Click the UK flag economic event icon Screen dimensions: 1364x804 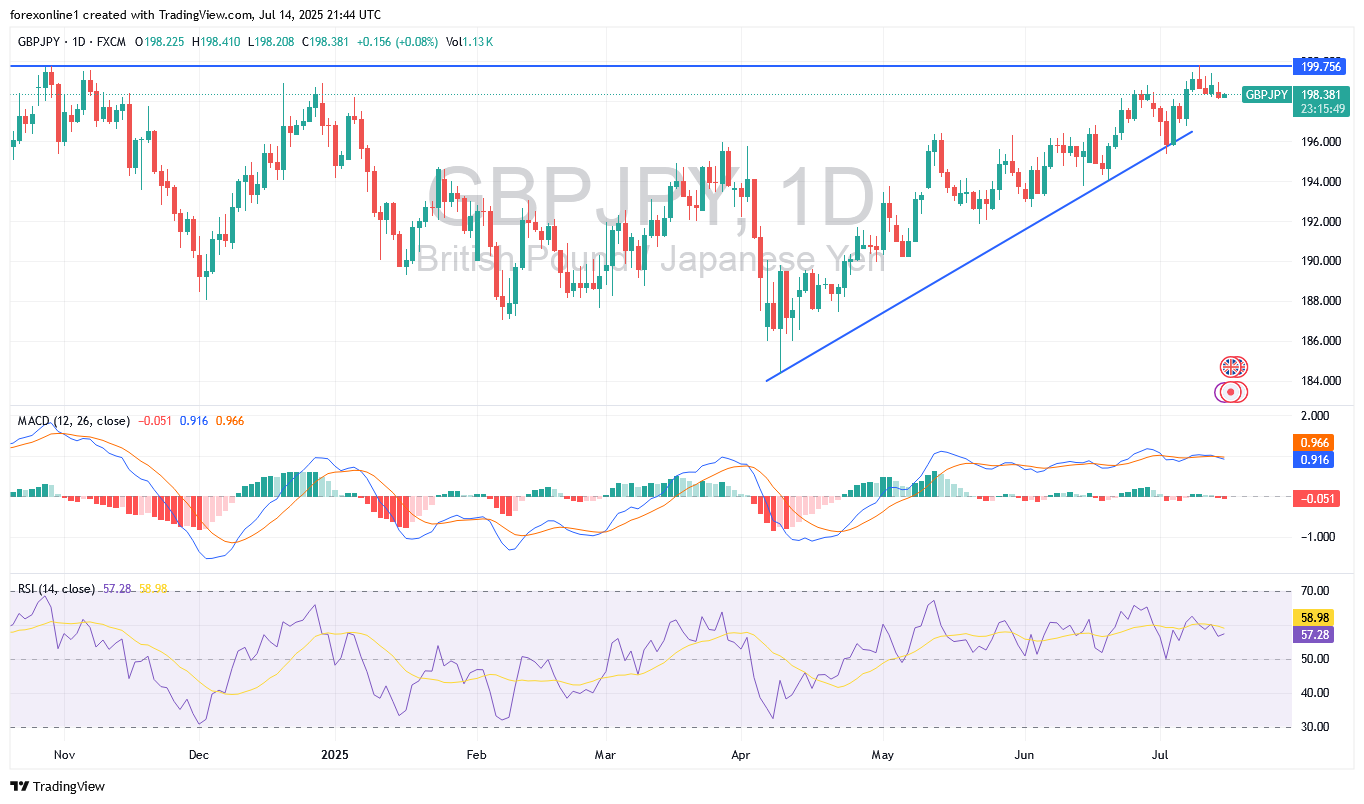(x=1233, y=366)
